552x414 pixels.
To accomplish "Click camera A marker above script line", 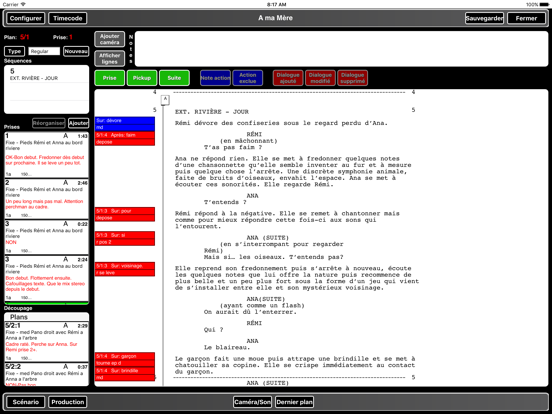I will click(x=165, y=100).
